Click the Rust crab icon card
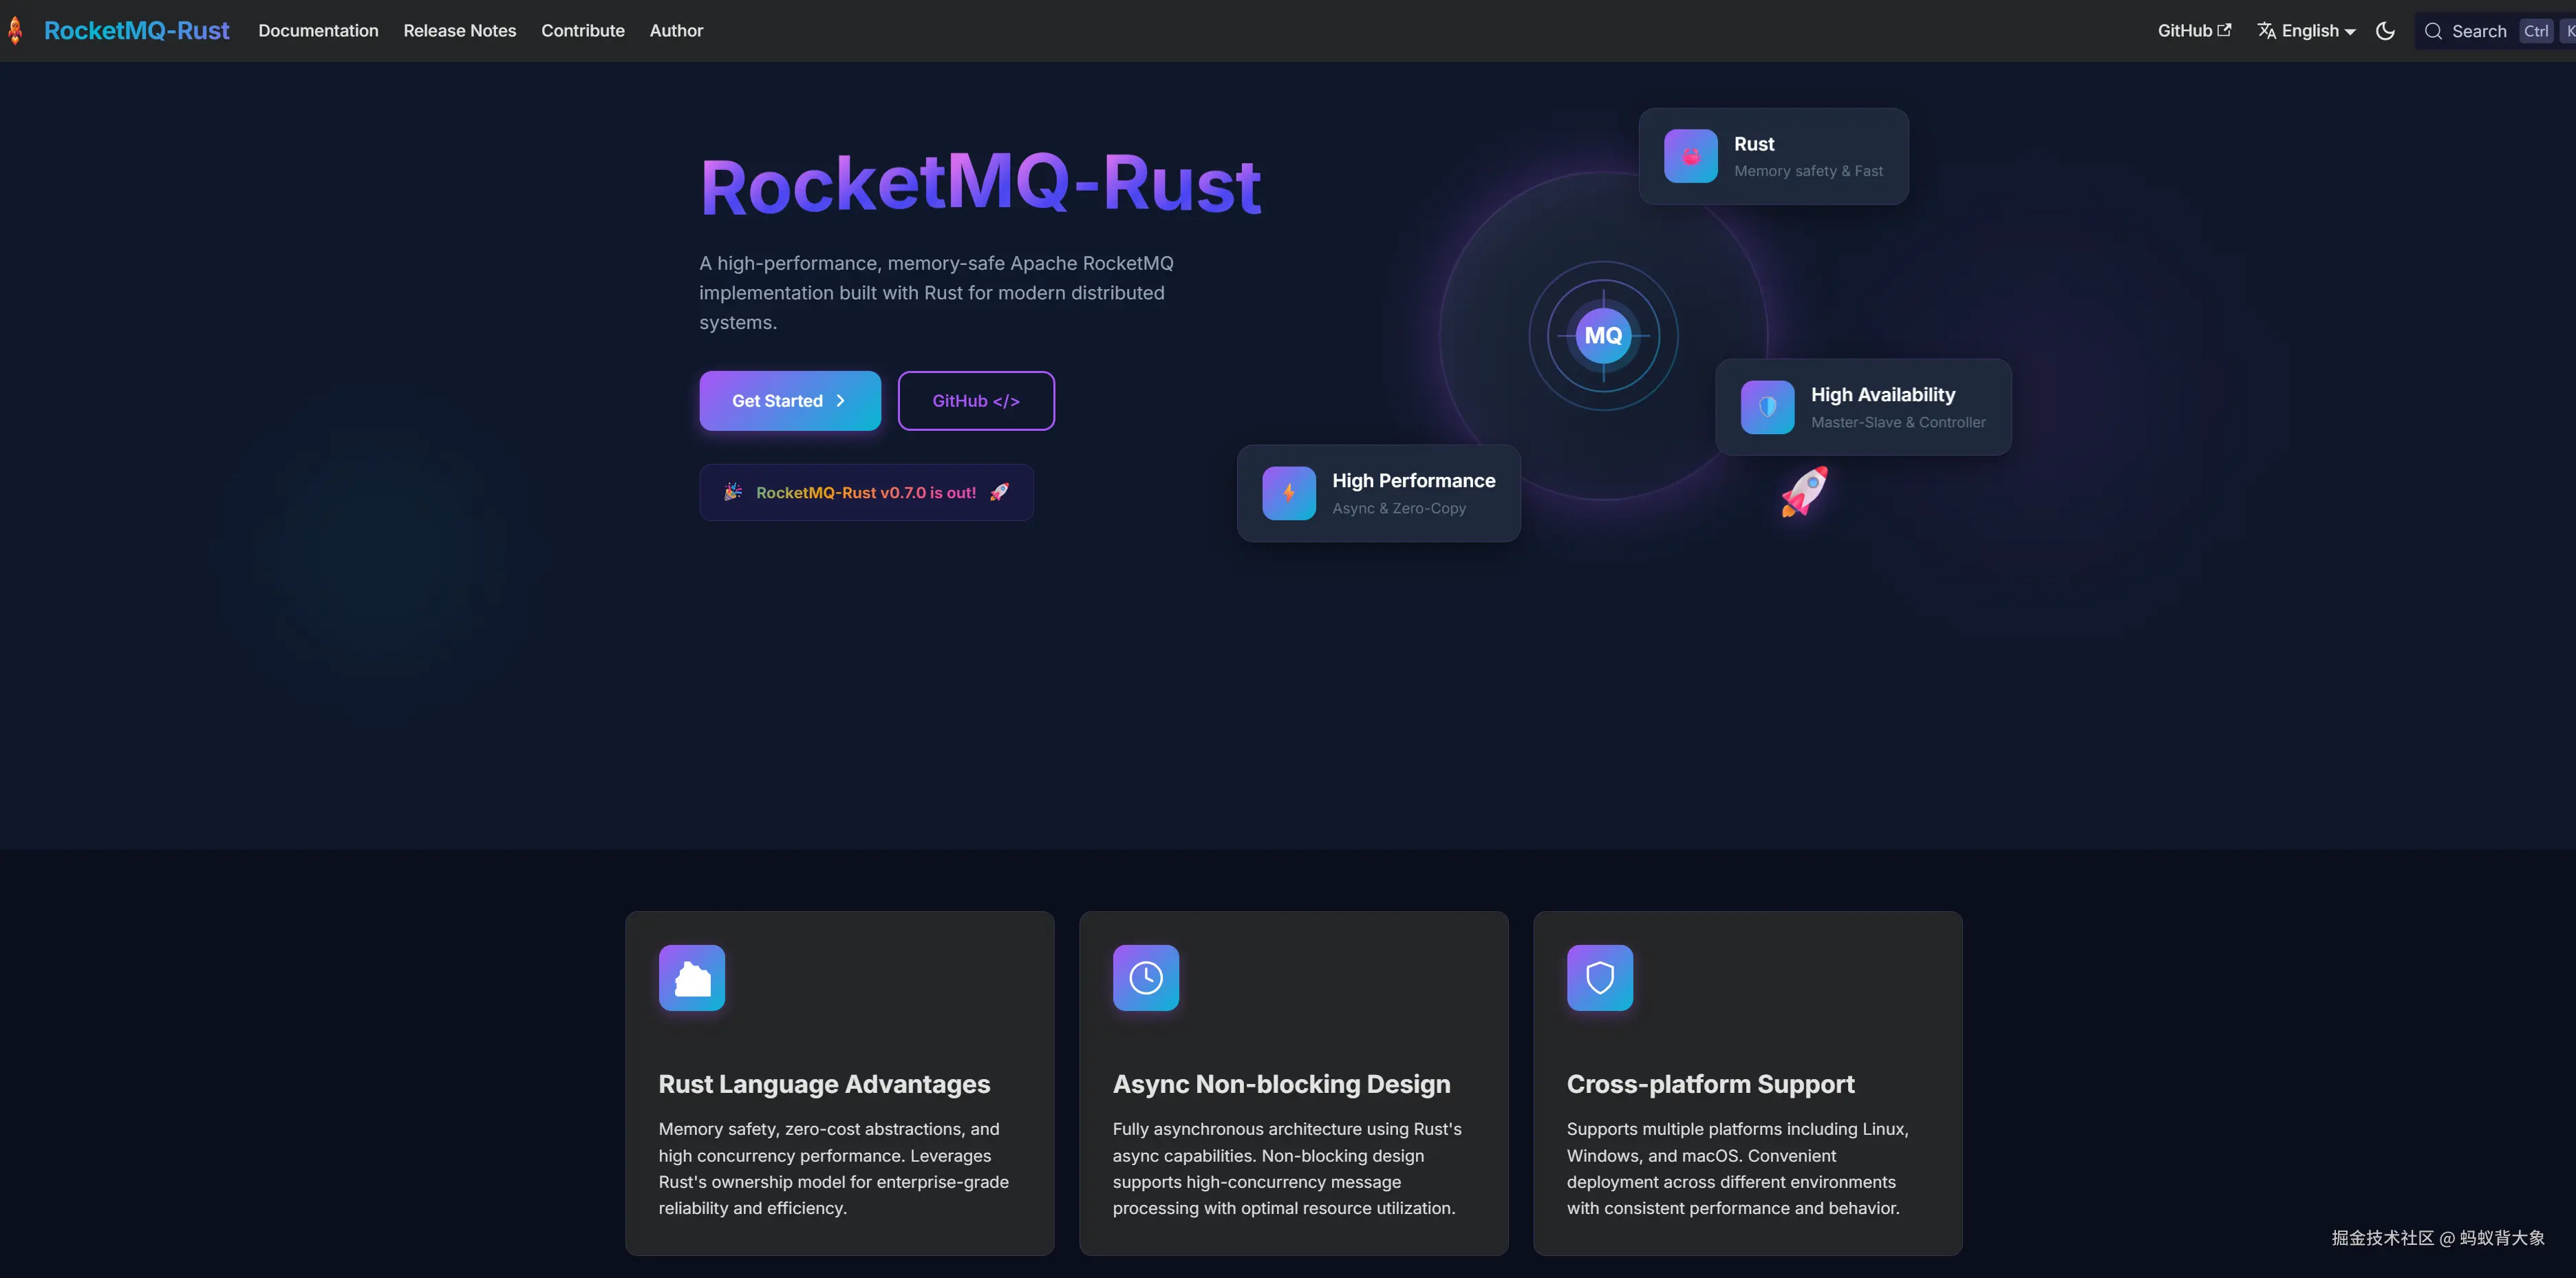 [x=1690, y=156]
